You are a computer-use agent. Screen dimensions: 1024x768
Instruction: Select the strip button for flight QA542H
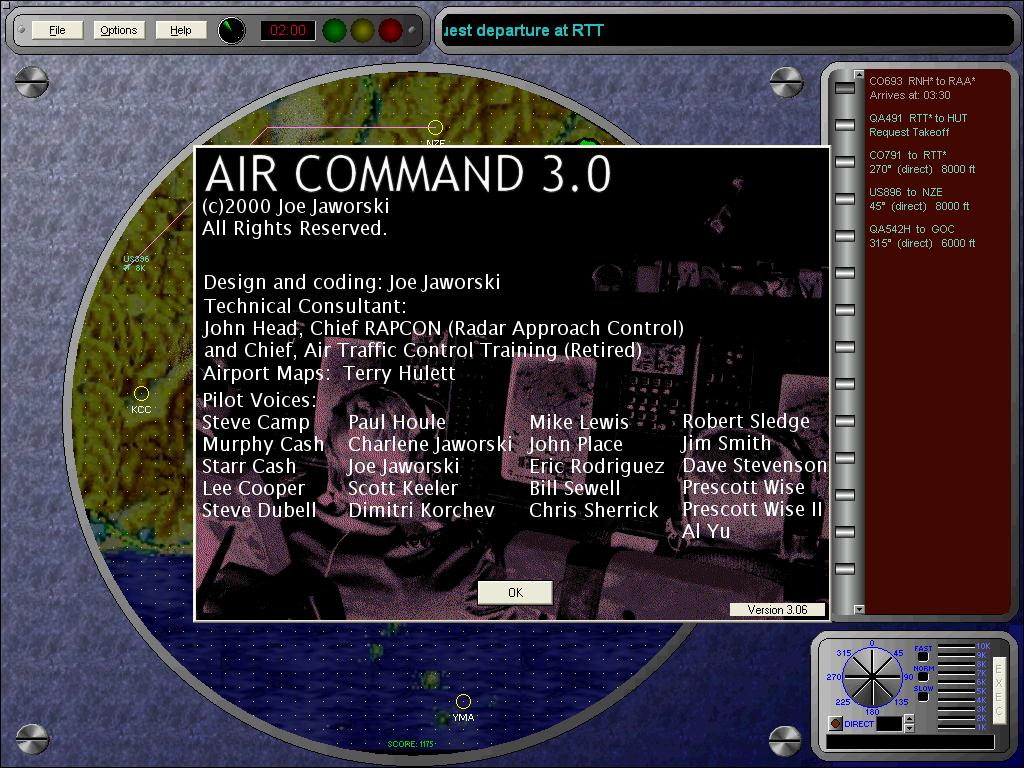(845, 236)
